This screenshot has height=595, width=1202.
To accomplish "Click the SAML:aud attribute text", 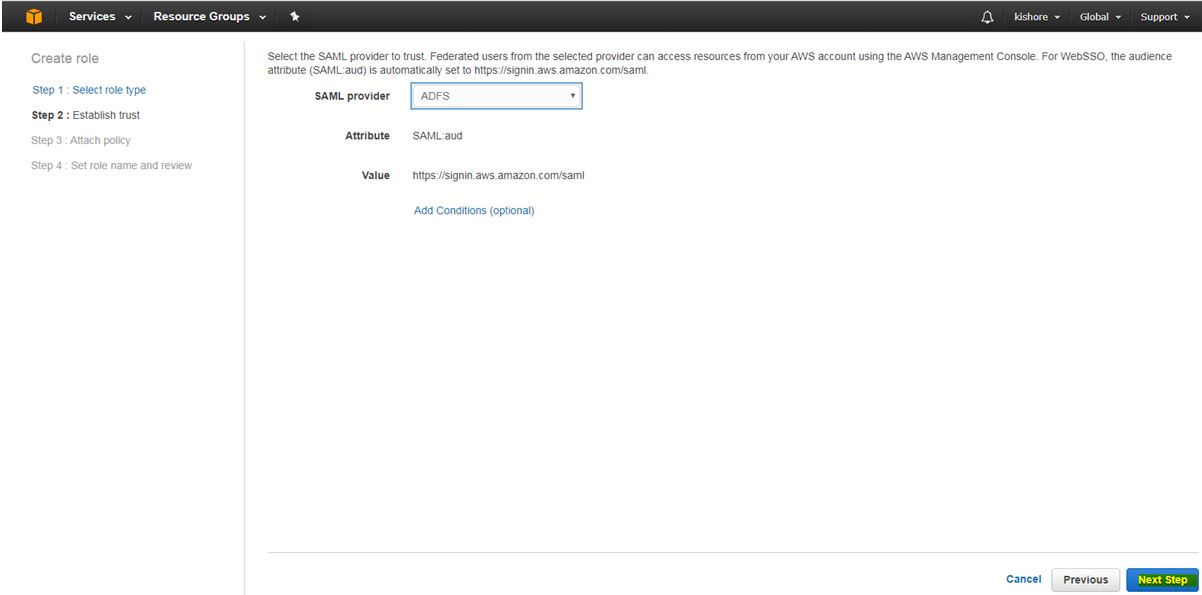I will pos(437,136).
